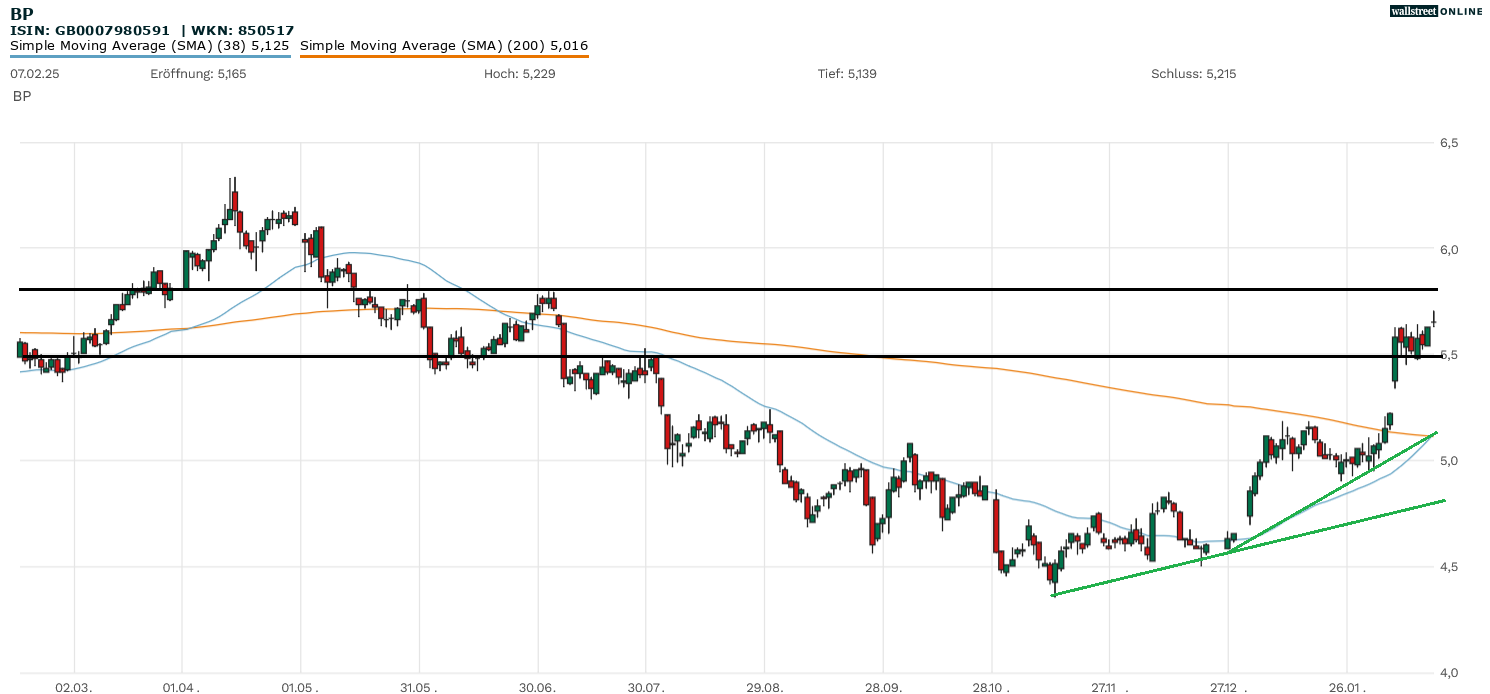Image resolution: width=1490 pixels, height=694 pixels.
Task: Select the SMA (200) legend label
Action: (x=444, y=45)
